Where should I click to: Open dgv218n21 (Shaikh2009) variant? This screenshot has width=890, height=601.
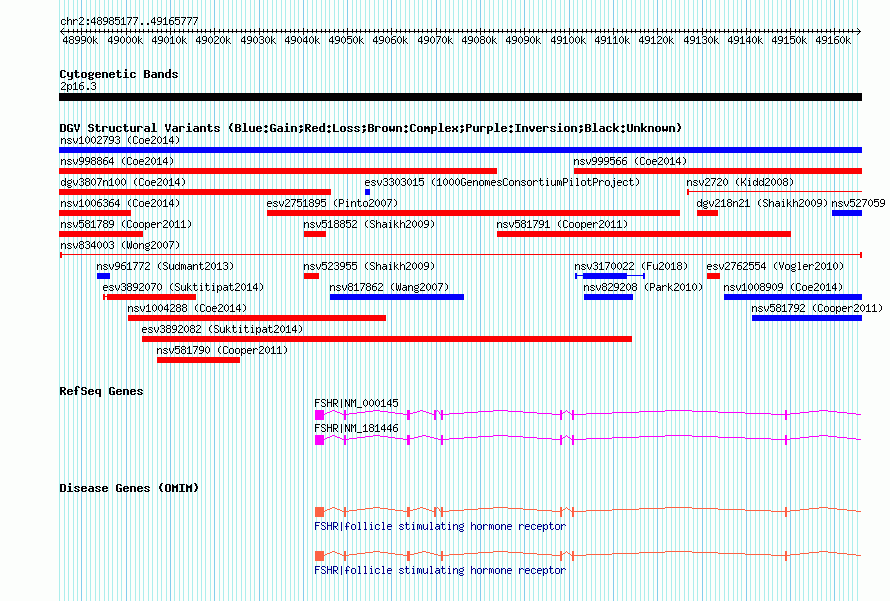click(x=707, y=213)
